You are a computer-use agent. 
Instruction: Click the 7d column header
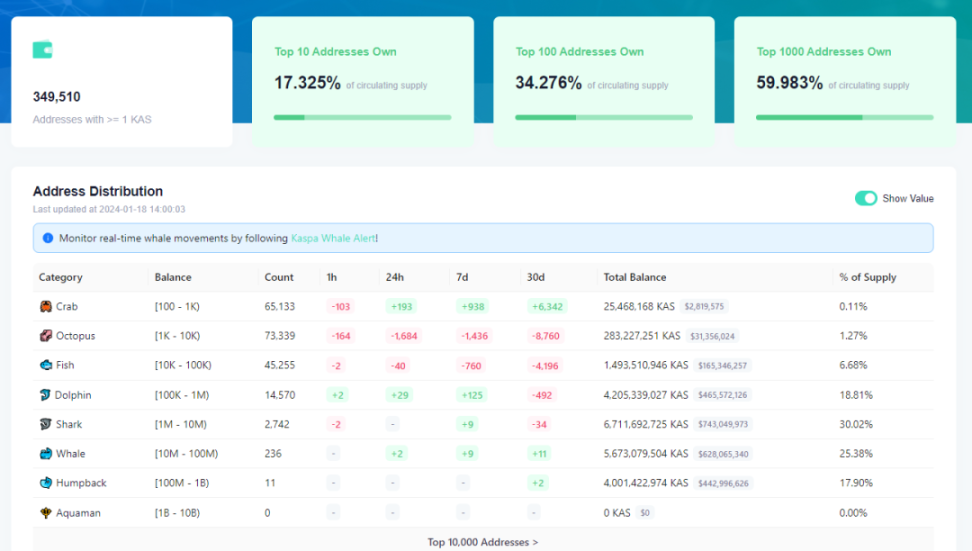(x=462, y=277)
